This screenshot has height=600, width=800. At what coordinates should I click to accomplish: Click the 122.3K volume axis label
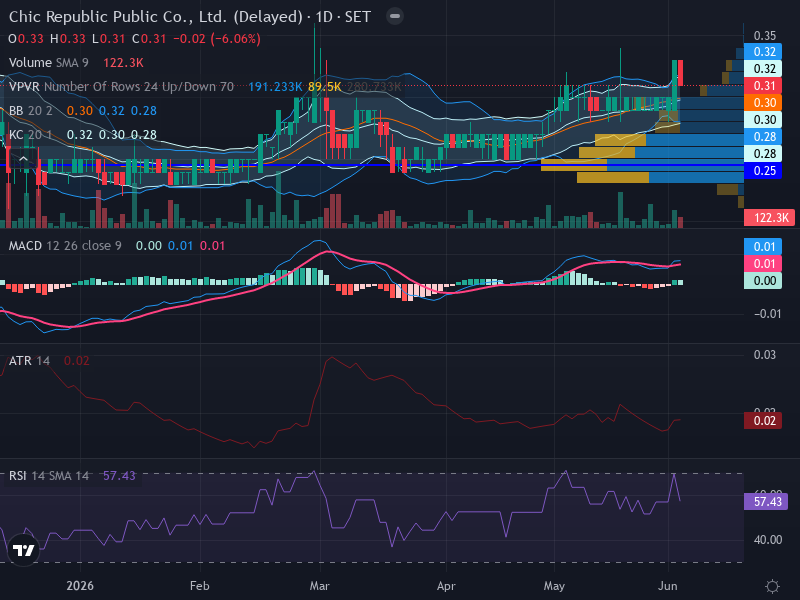tap(769, 218)
